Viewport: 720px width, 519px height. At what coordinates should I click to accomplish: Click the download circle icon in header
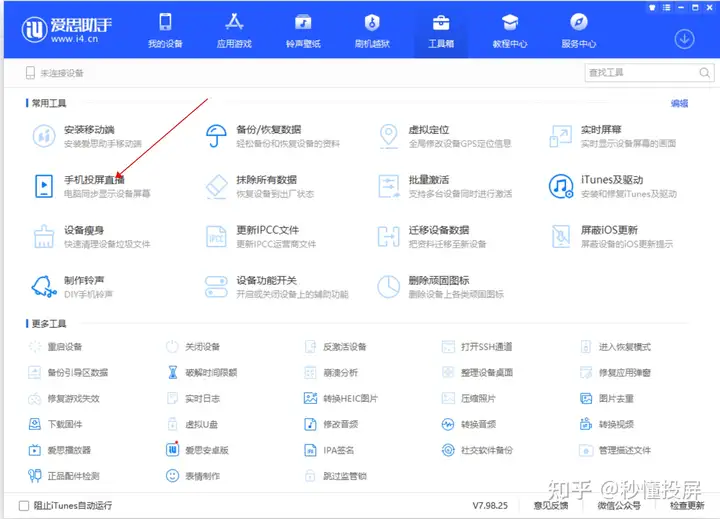pos(684,39)
